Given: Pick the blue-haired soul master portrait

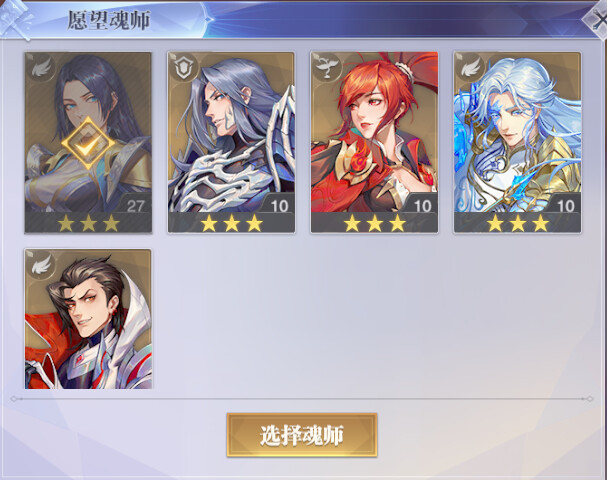Looking at the screenshot, I should tap(517, 142).
